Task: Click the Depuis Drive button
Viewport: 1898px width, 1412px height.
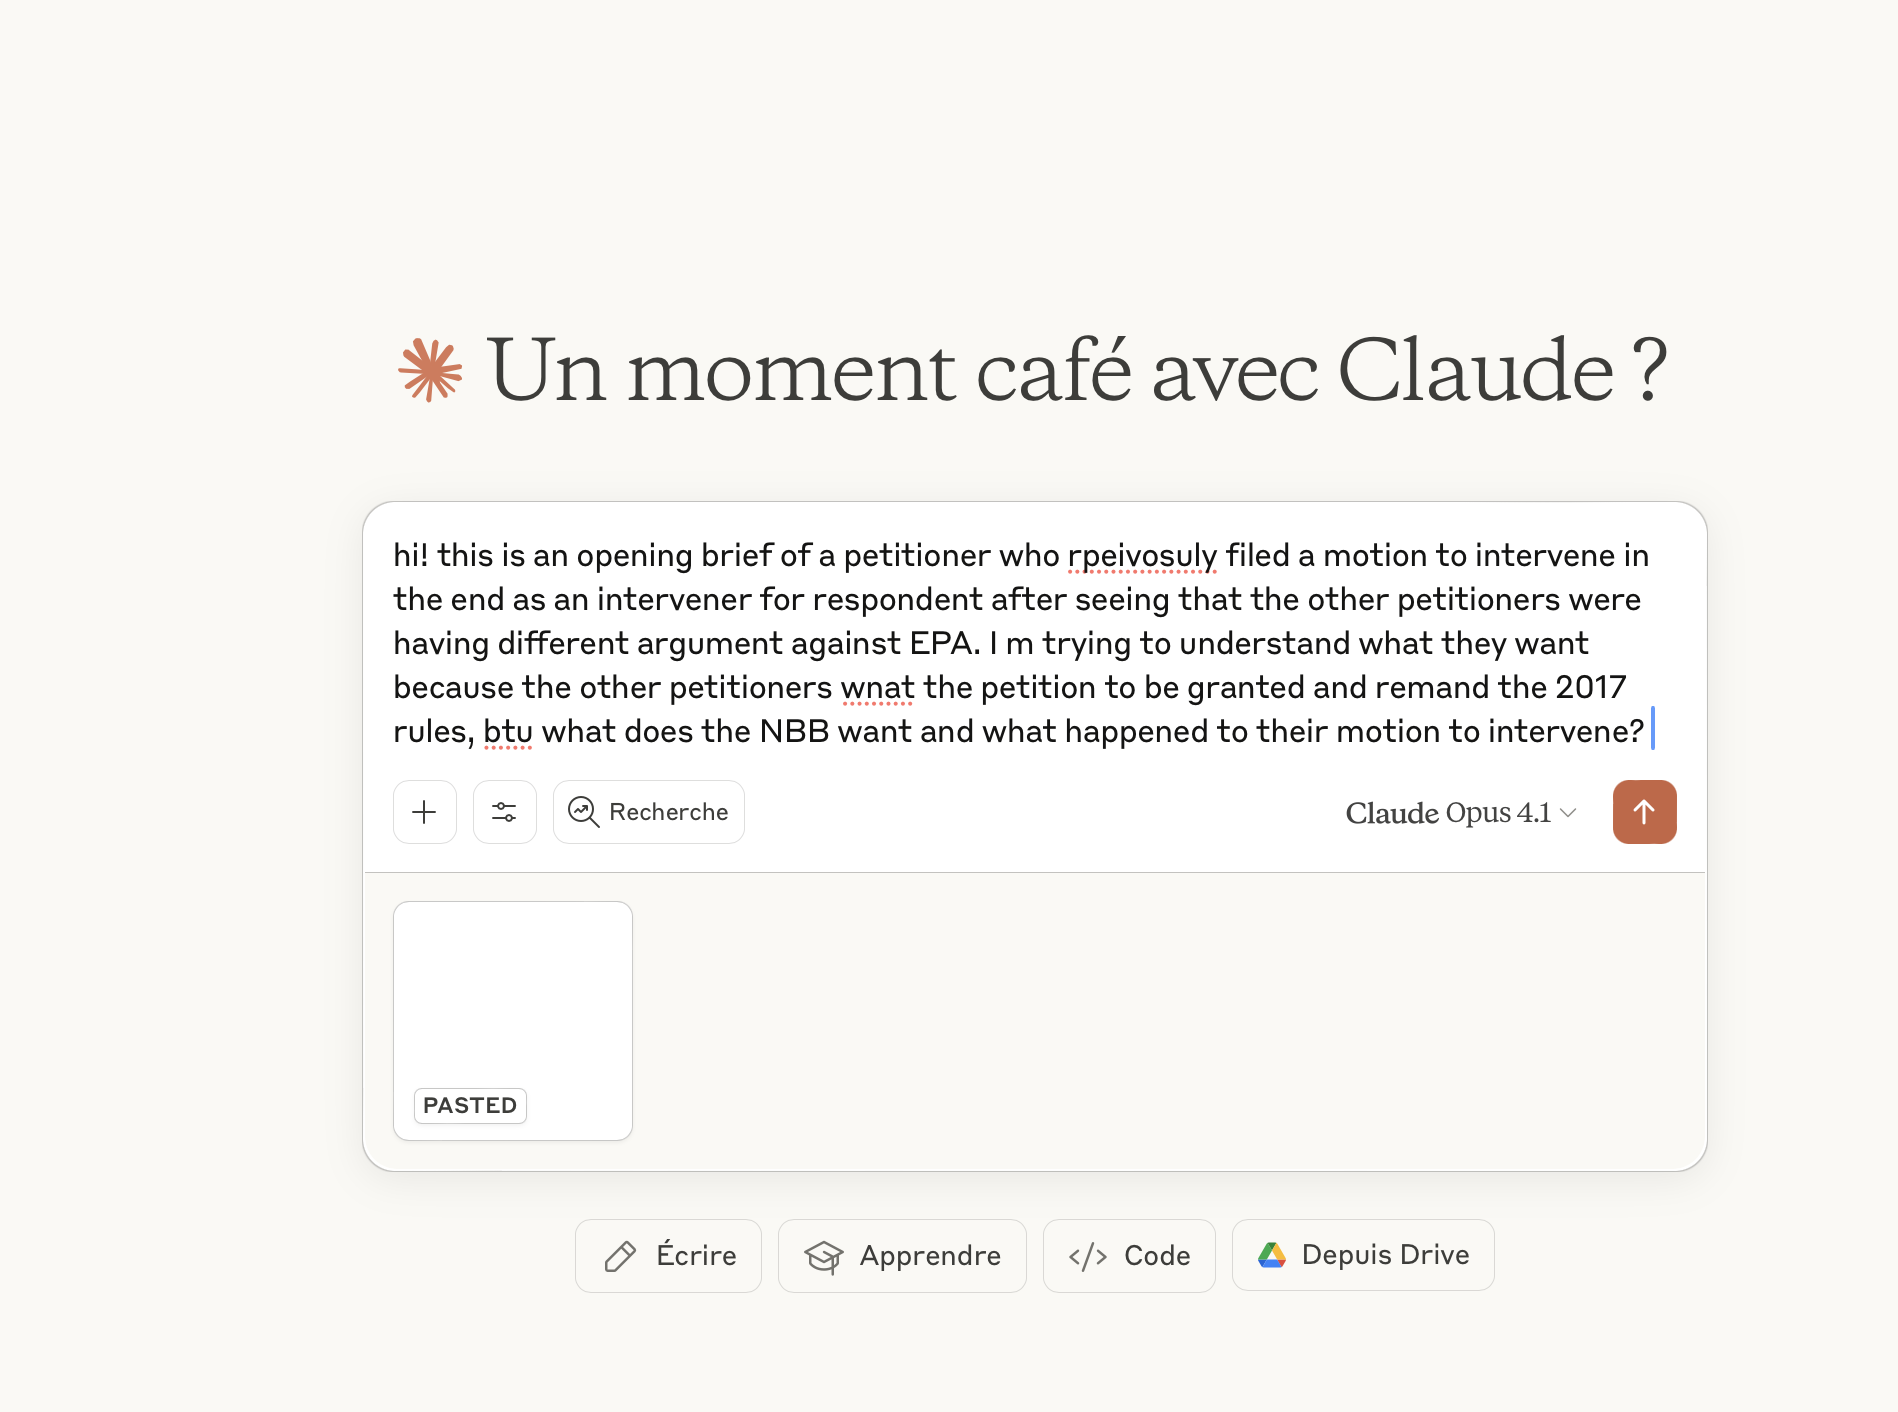Action: click(x=1363, y=1255)
